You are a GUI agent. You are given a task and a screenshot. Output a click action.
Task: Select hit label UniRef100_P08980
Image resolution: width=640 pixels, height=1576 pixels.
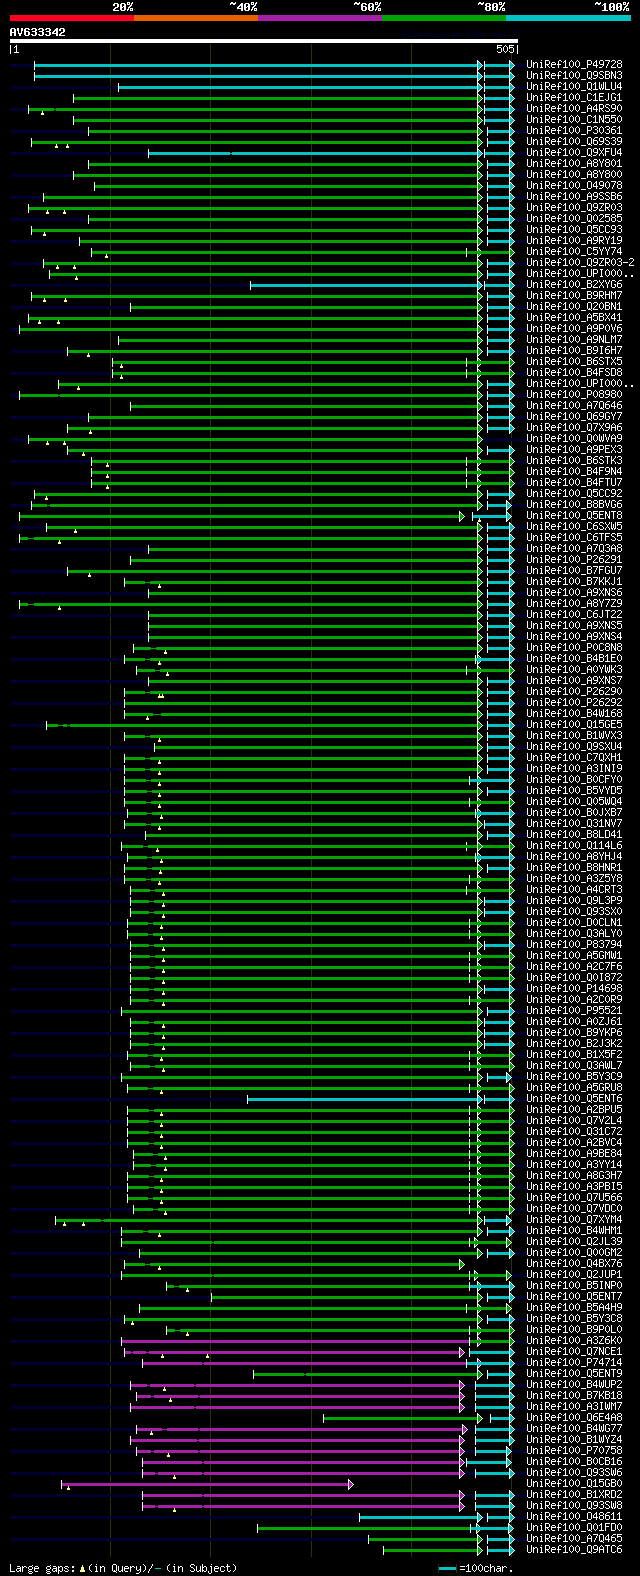574,395
